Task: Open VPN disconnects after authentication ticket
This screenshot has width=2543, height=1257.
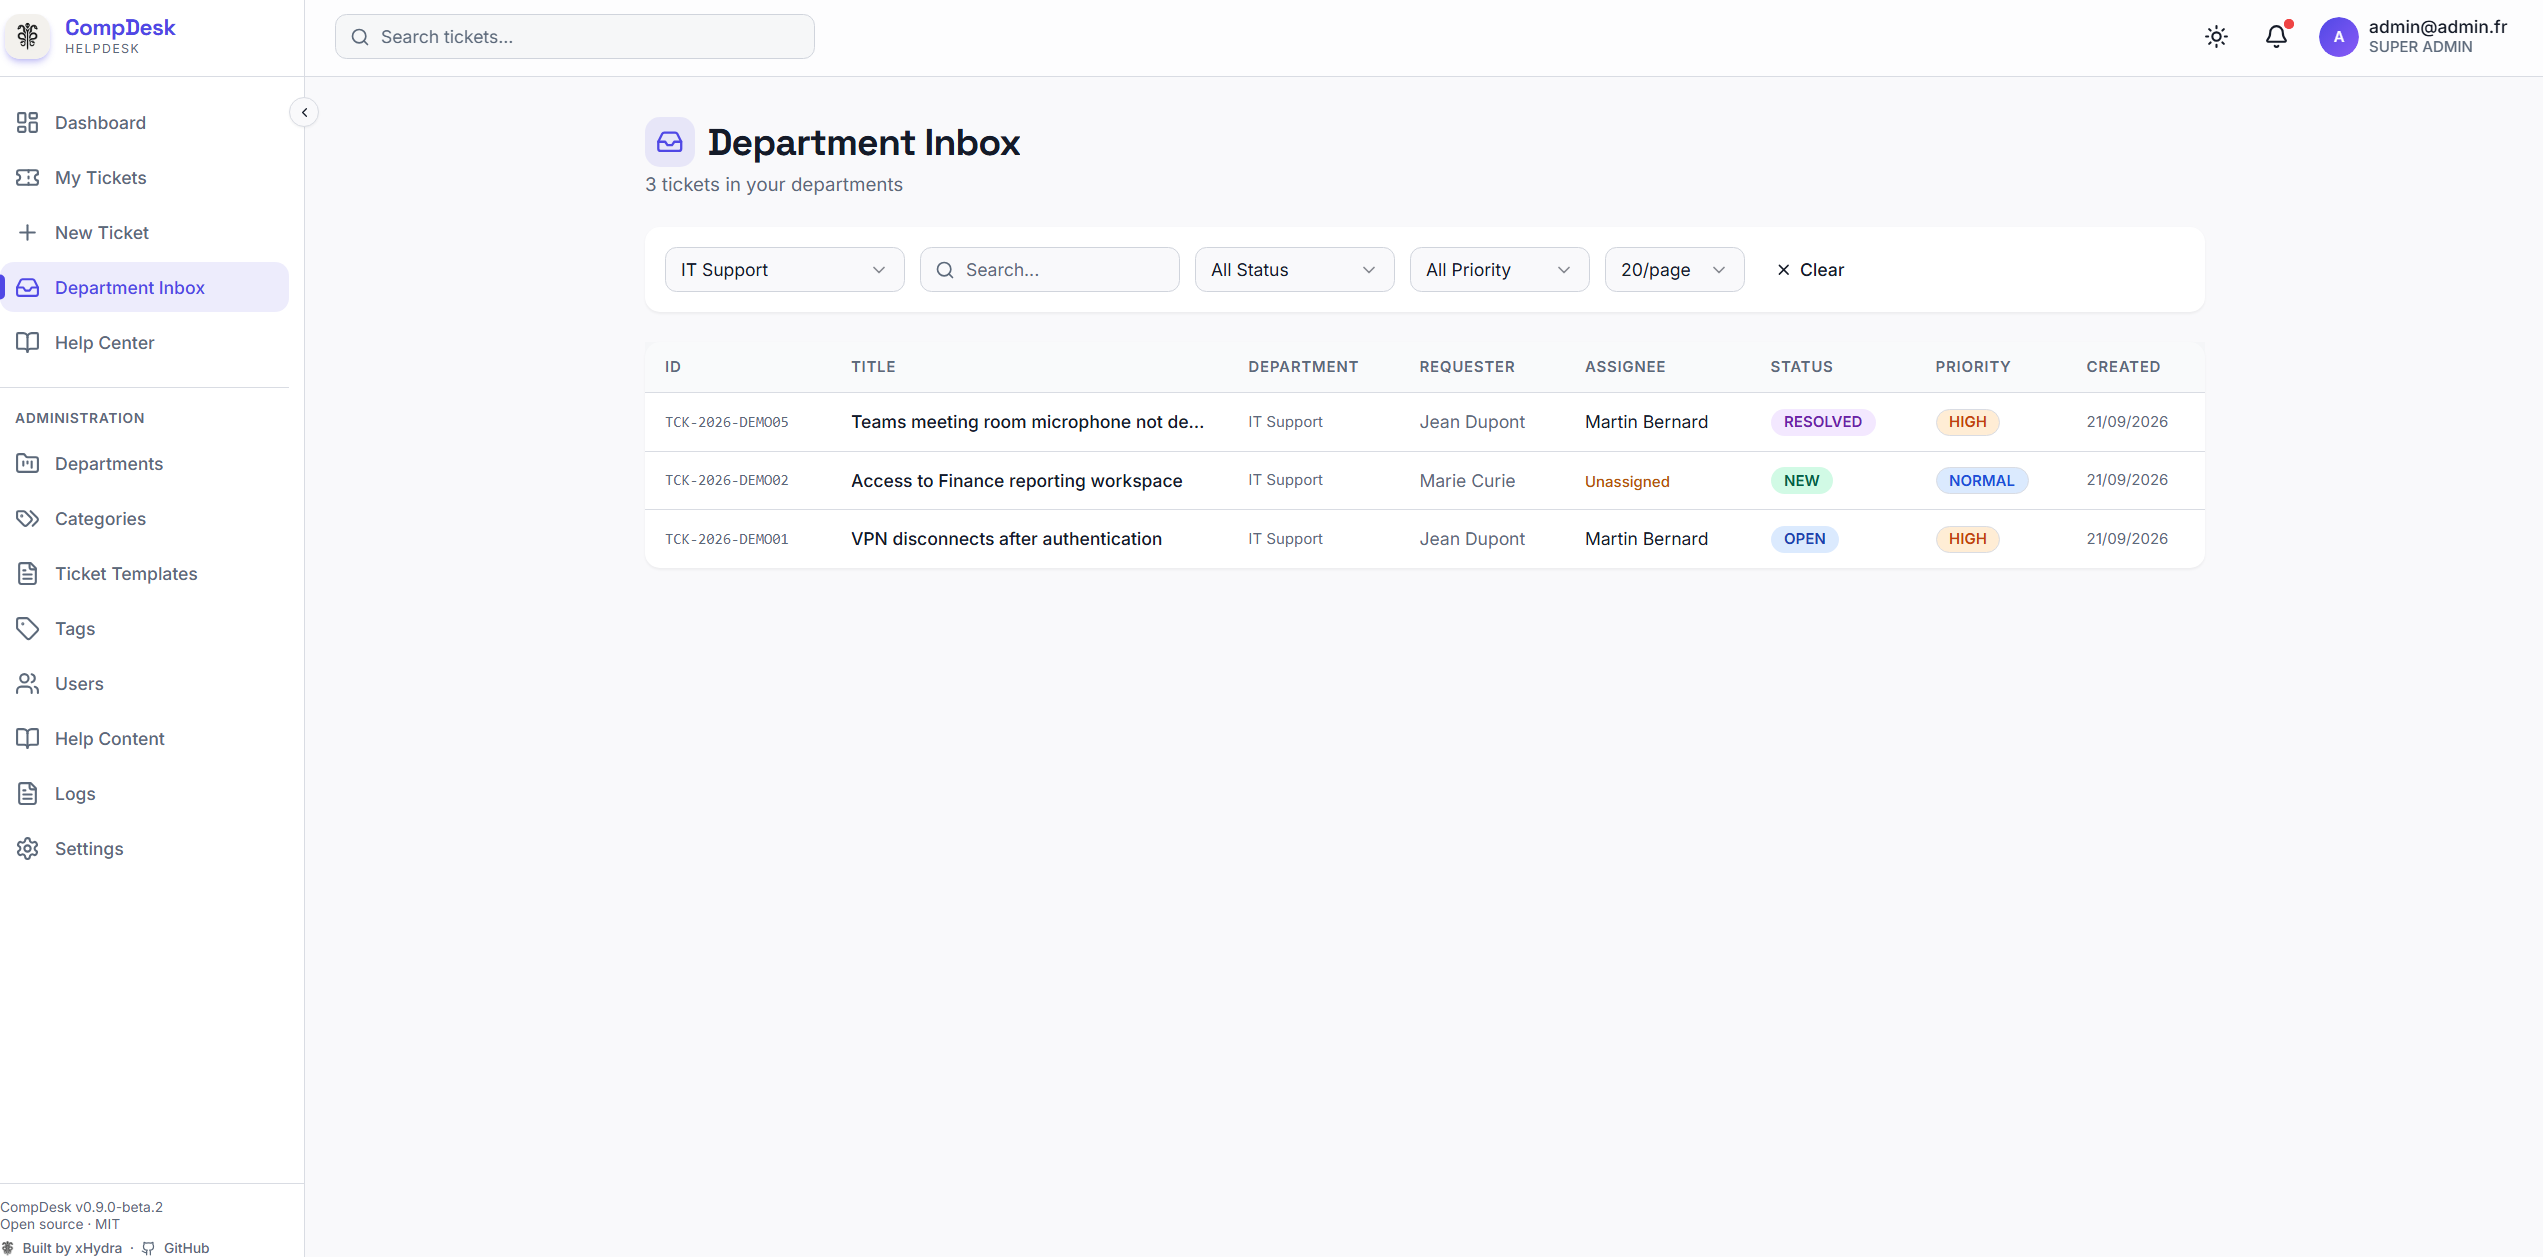Action: (x=1006, y=539)
